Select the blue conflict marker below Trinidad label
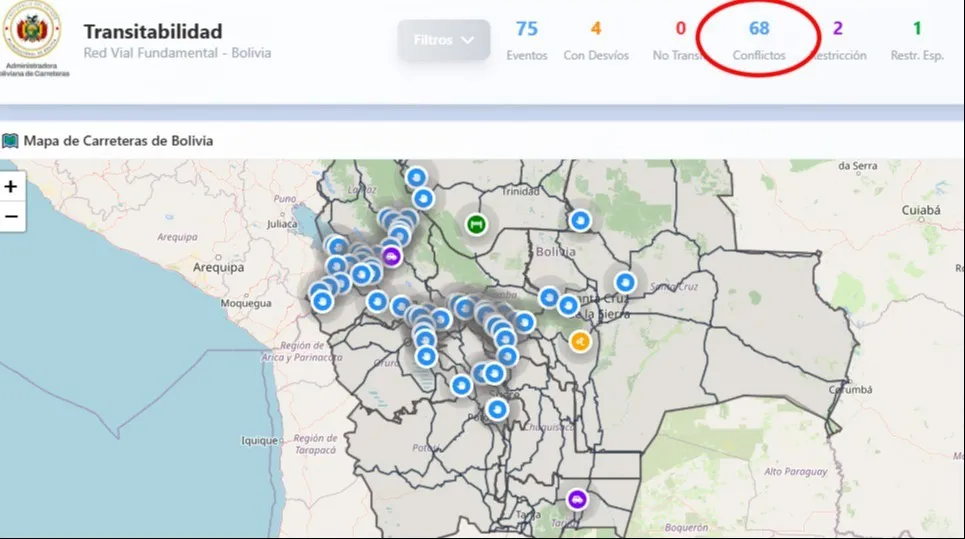Image resolution: width=965 pixels, height=539 pixels. click(x=580, y=220)
